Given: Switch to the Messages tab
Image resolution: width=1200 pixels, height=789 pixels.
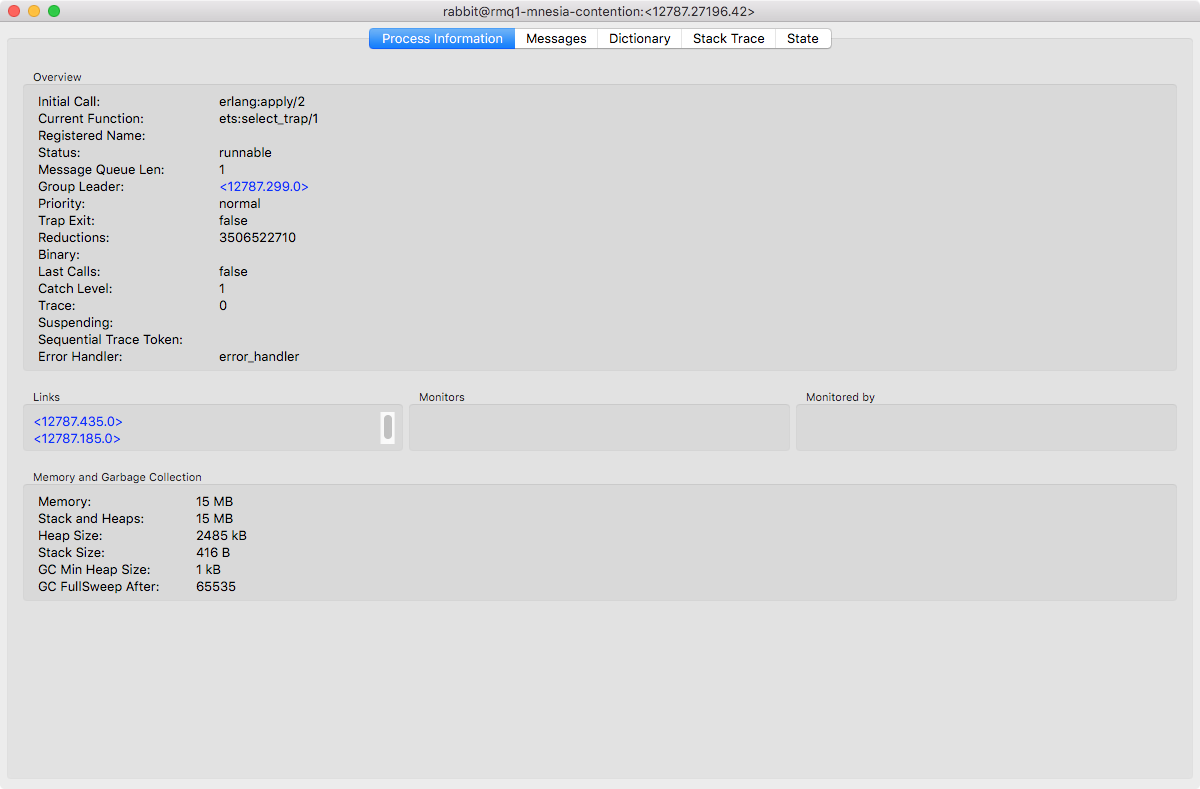Looking at the screenshot, I should click(x=556, y=38).
